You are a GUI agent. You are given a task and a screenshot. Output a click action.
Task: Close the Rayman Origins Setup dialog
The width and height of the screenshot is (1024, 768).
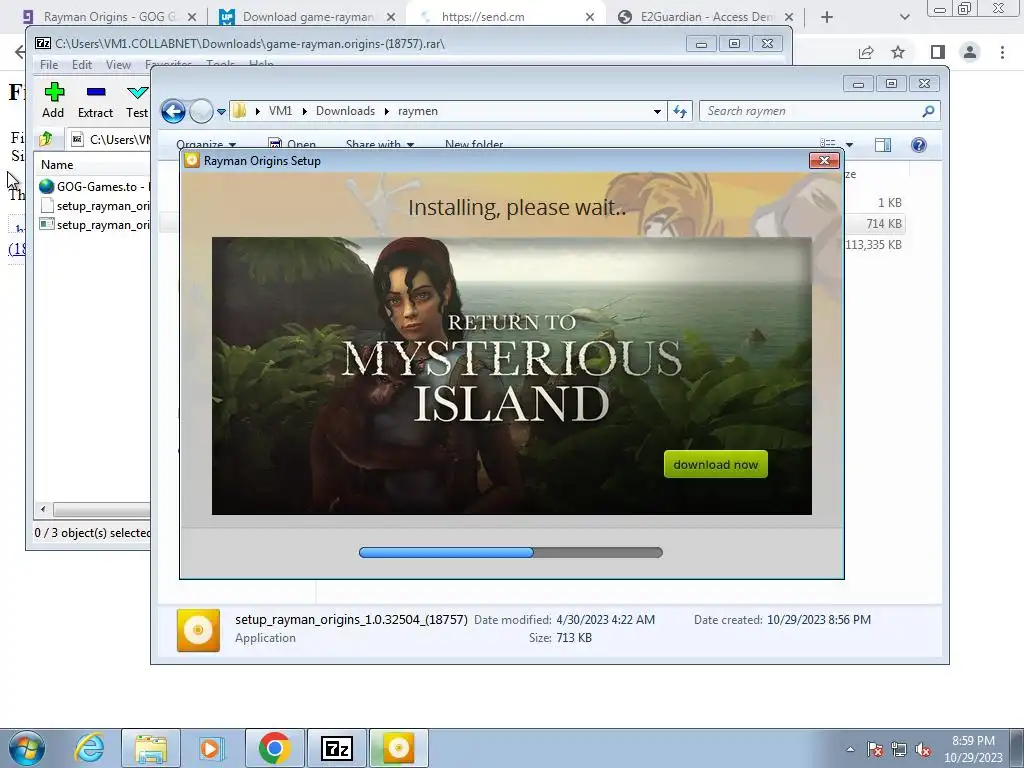coord(824,161)
